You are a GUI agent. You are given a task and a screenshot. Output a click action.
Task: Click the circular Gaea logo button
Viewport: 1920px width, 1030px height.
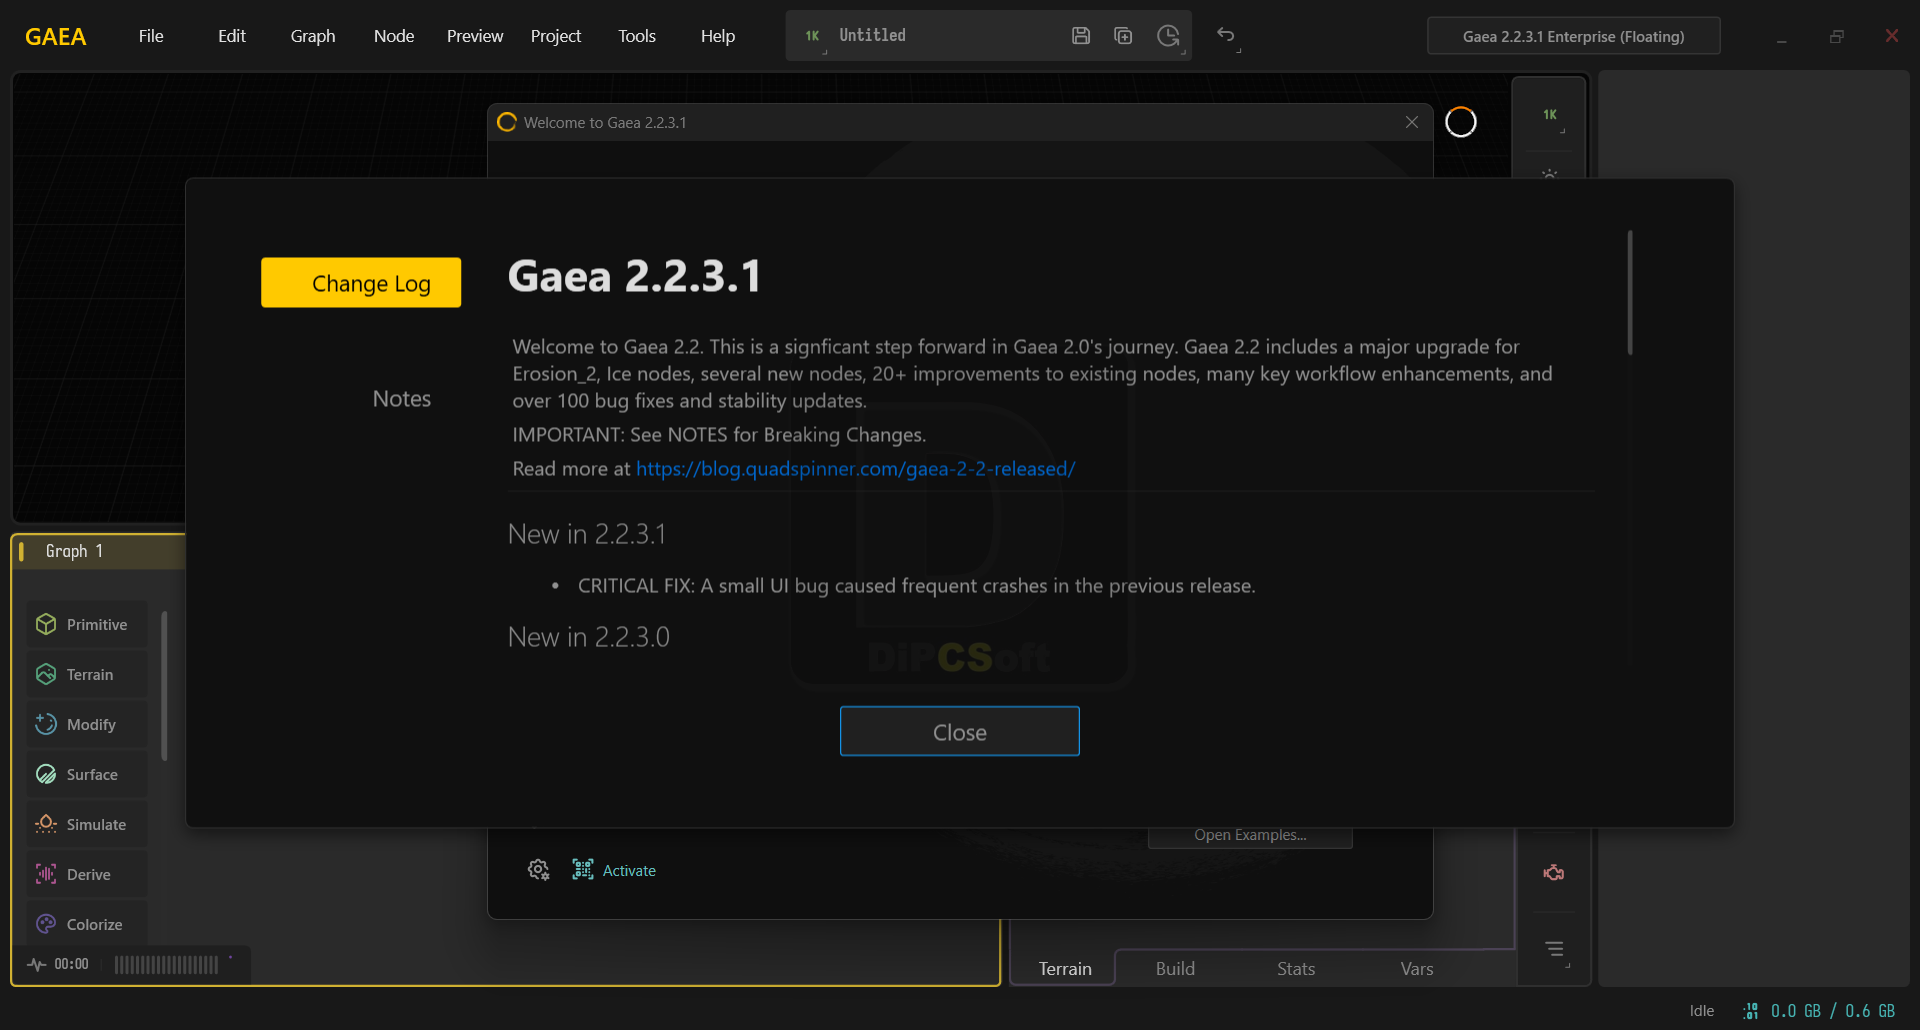1461,122
